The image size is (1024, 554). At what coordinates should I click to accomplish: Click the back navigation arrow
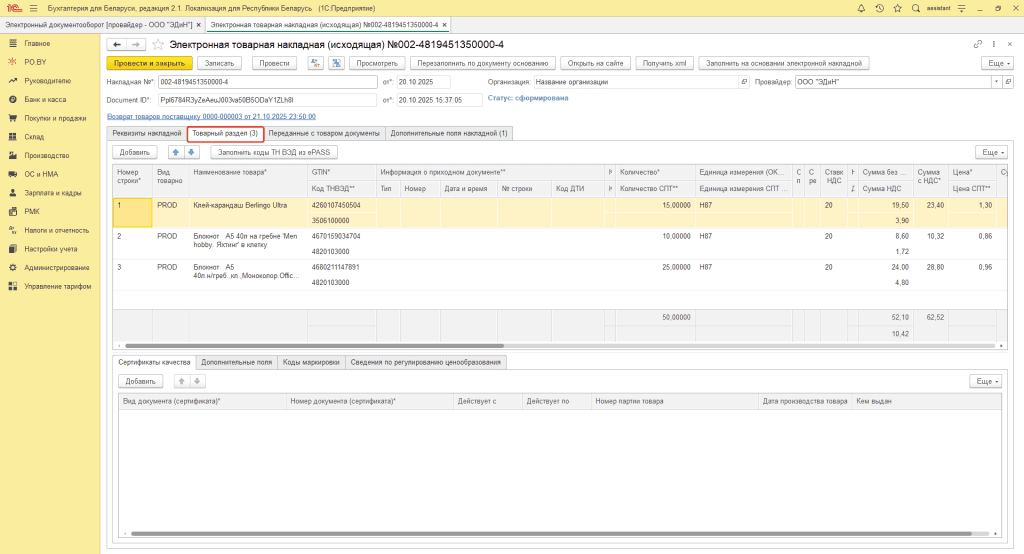[x=117, y=45]
